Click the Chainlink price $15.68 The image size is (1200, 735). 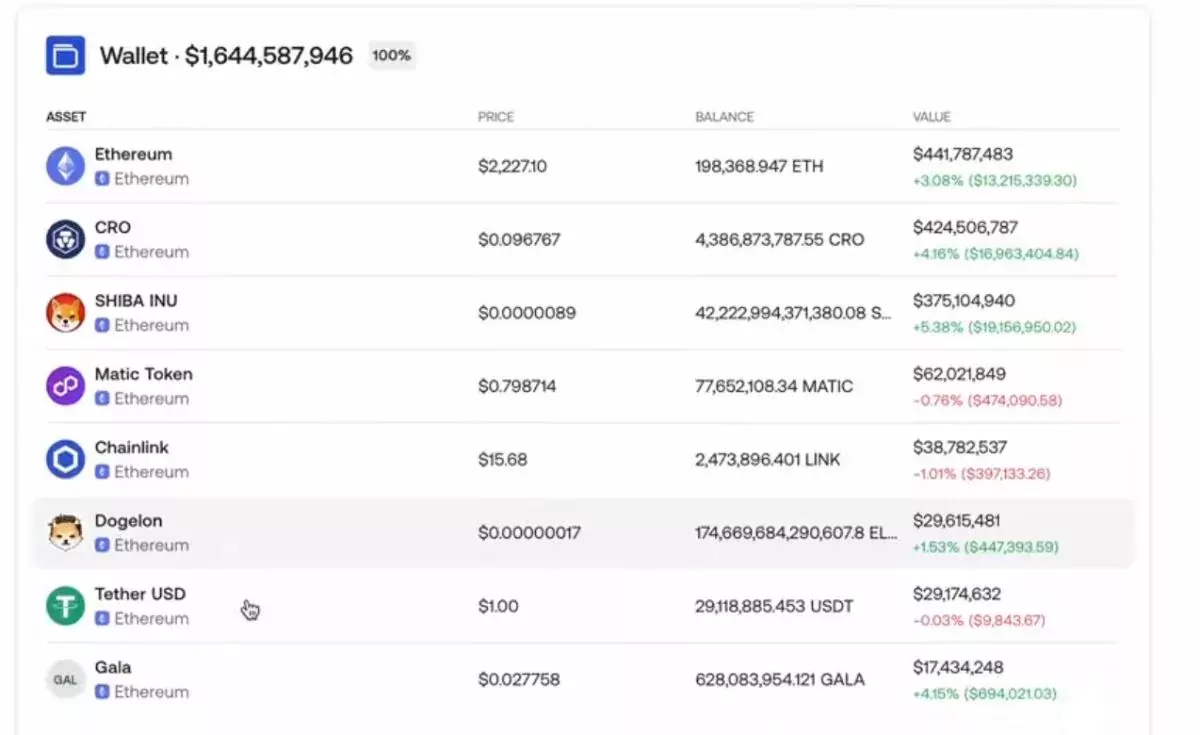click(x=502, y=460)
